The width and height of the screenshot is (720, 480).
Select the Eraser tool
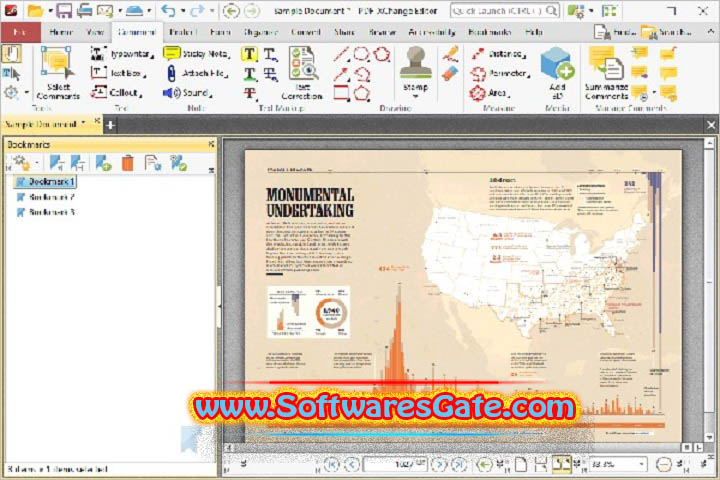pyautogui.click(x=450, y=74)
